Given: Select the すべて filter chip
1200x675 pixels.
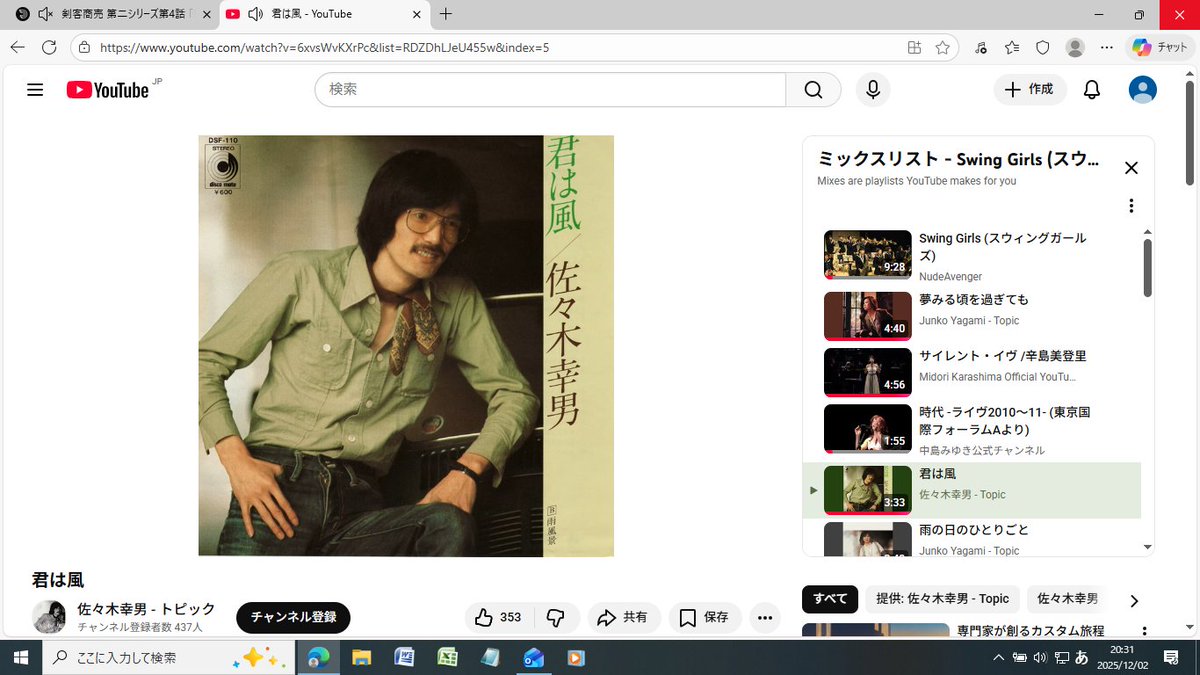Looking at the screenshot, I should tap(830, 599).
